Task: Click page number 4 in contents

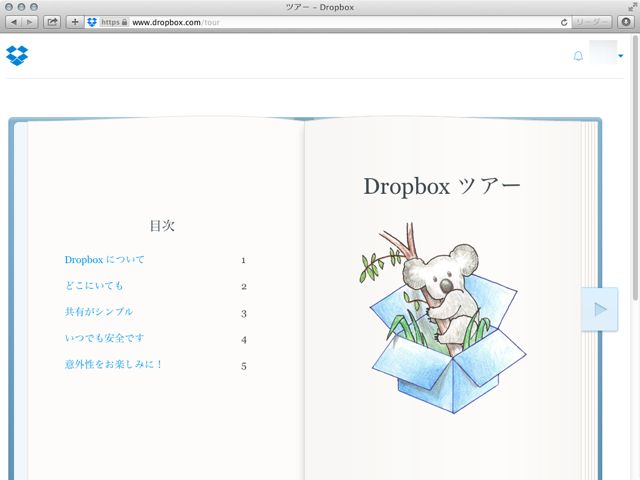Action: tap(244, 340)
